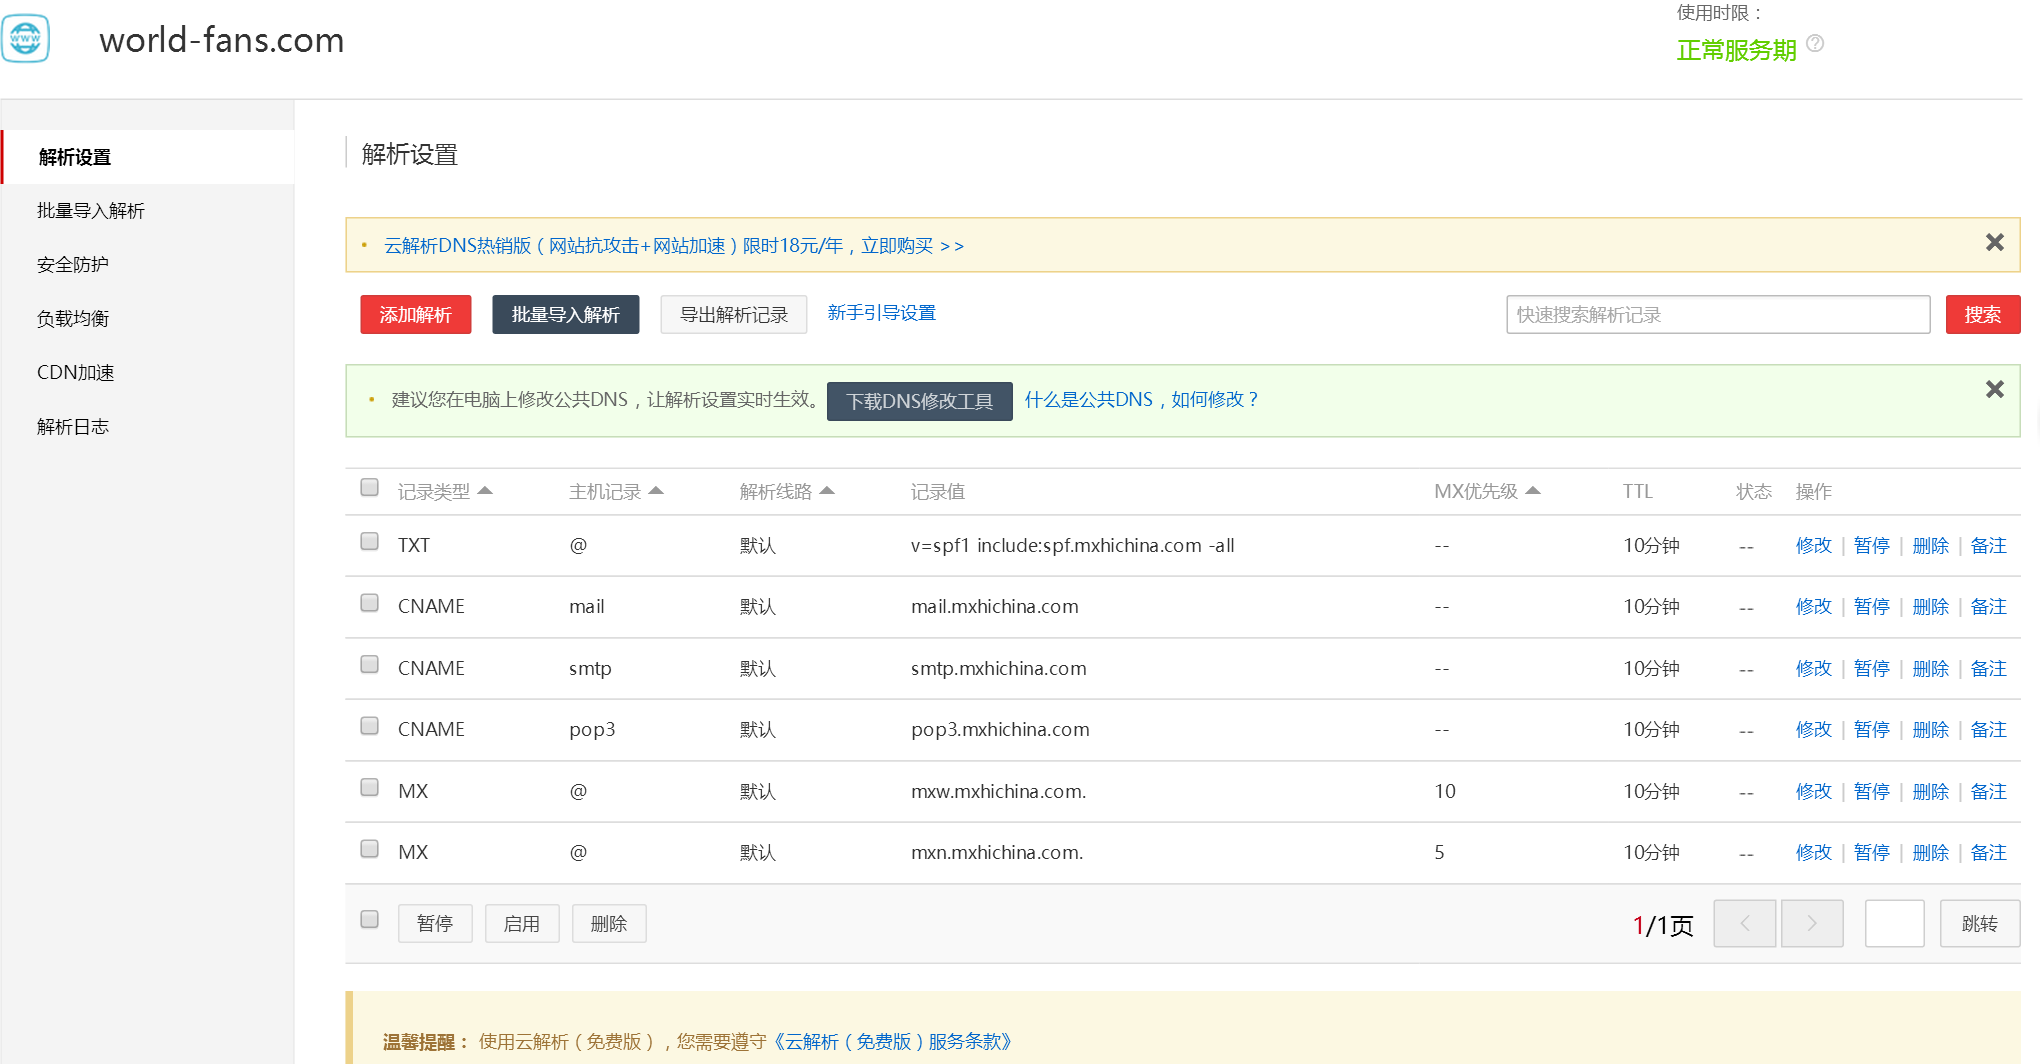Click 导出解析记录 button
2040x1064 pixels.
tap(733, 314)
